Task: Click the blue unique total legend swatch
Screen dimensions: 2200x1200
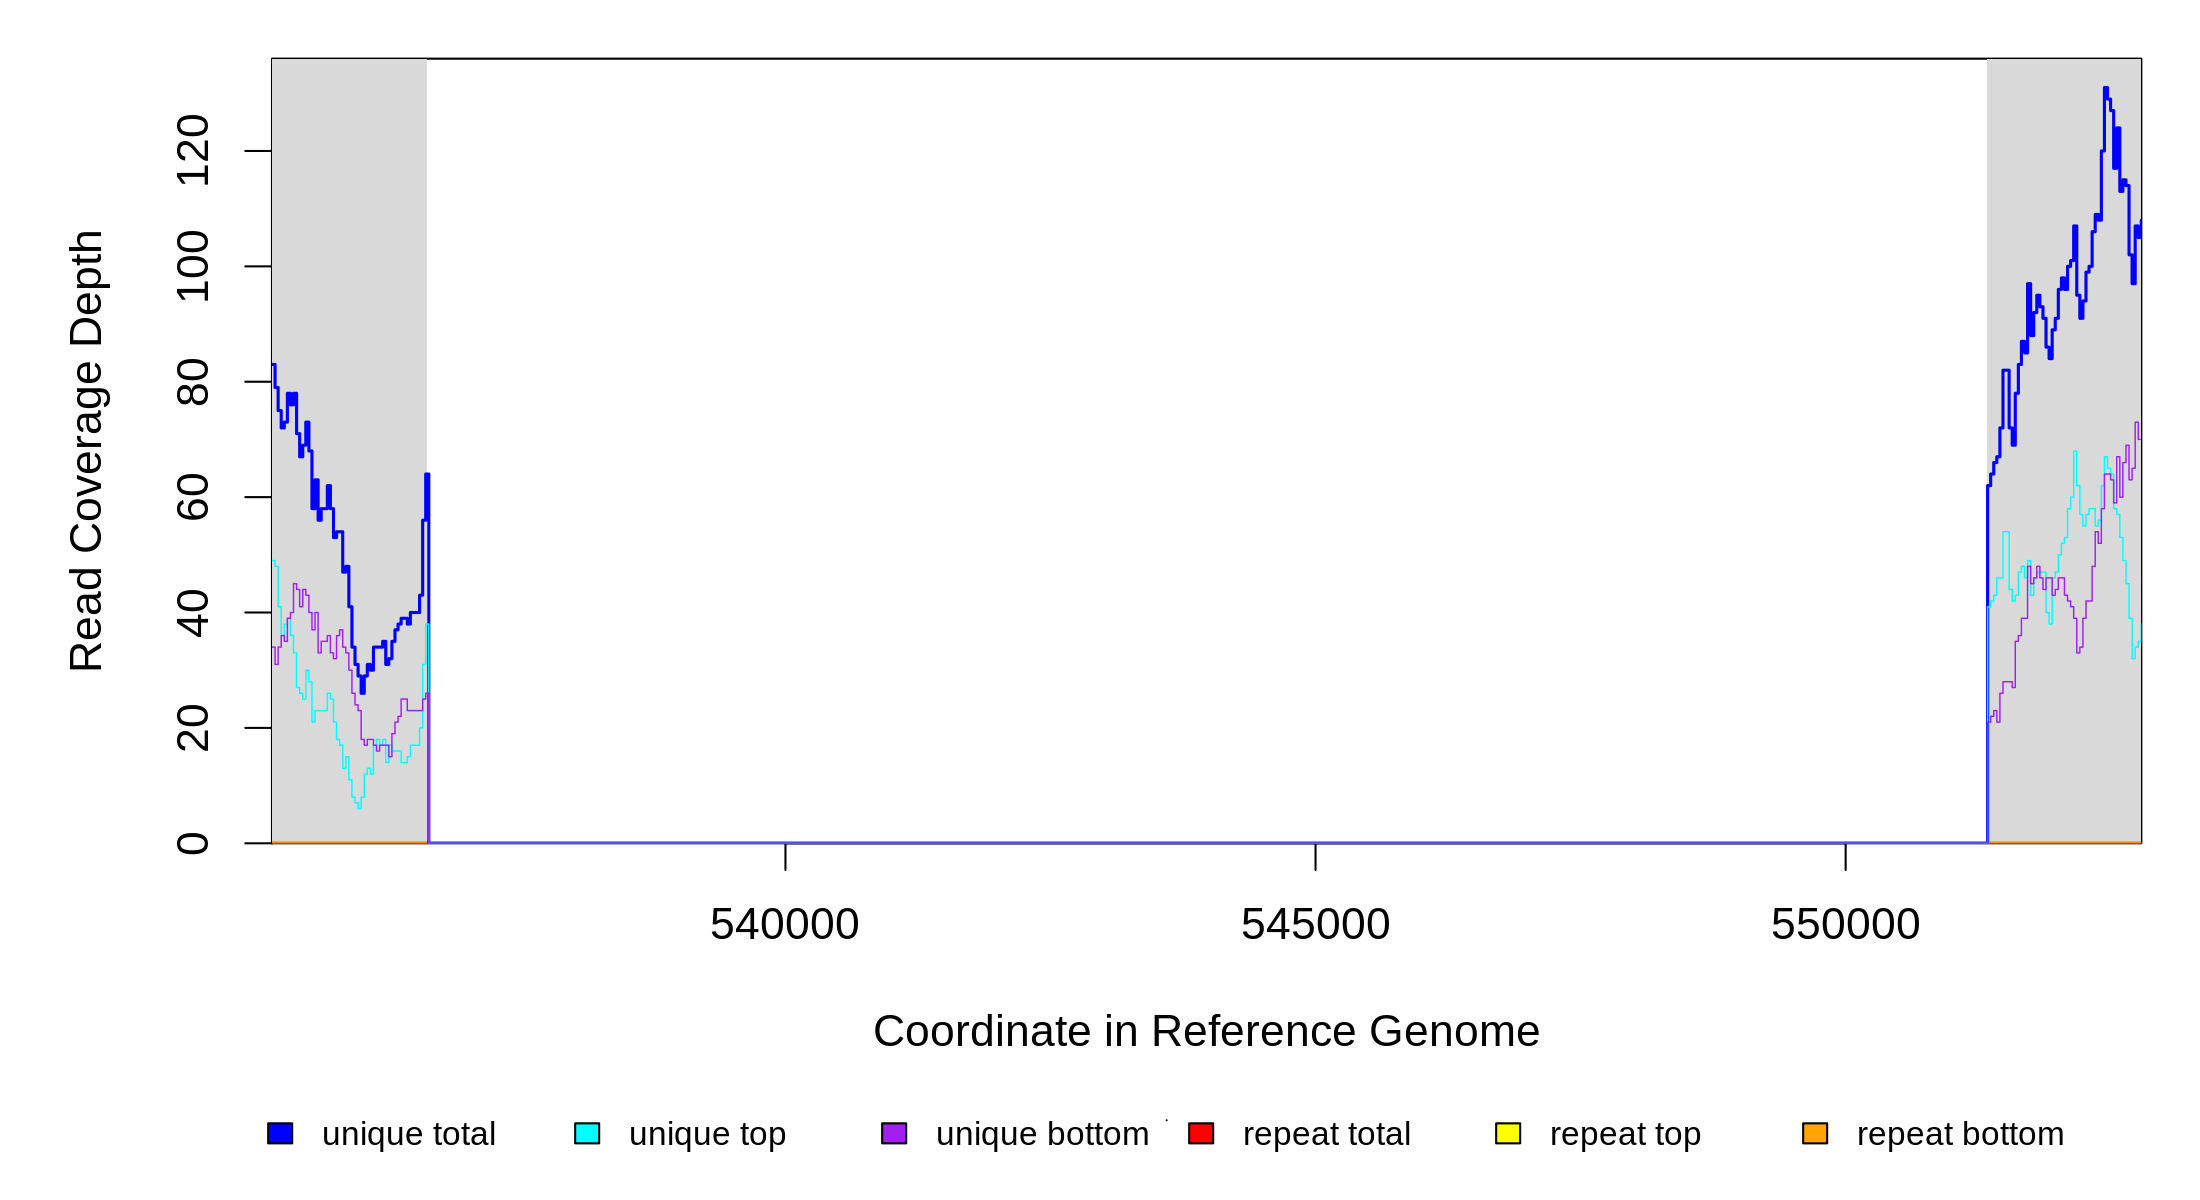Action: (x=280, y=1133)
